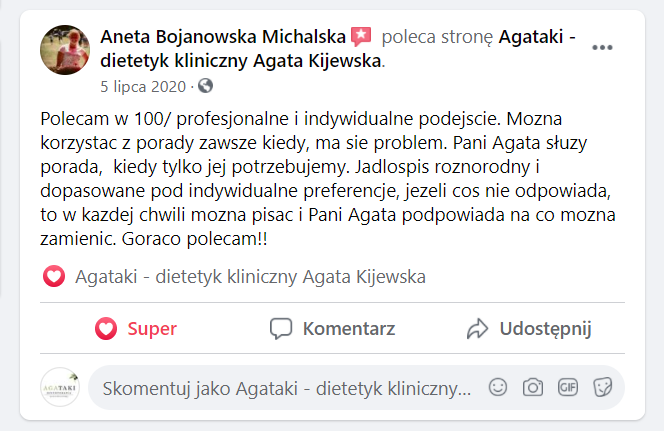Screen dimensions: 664x431
Task: Click the Agataki page avatar beside the comment box
Action: pyautogui.click(x=61, y=387)
